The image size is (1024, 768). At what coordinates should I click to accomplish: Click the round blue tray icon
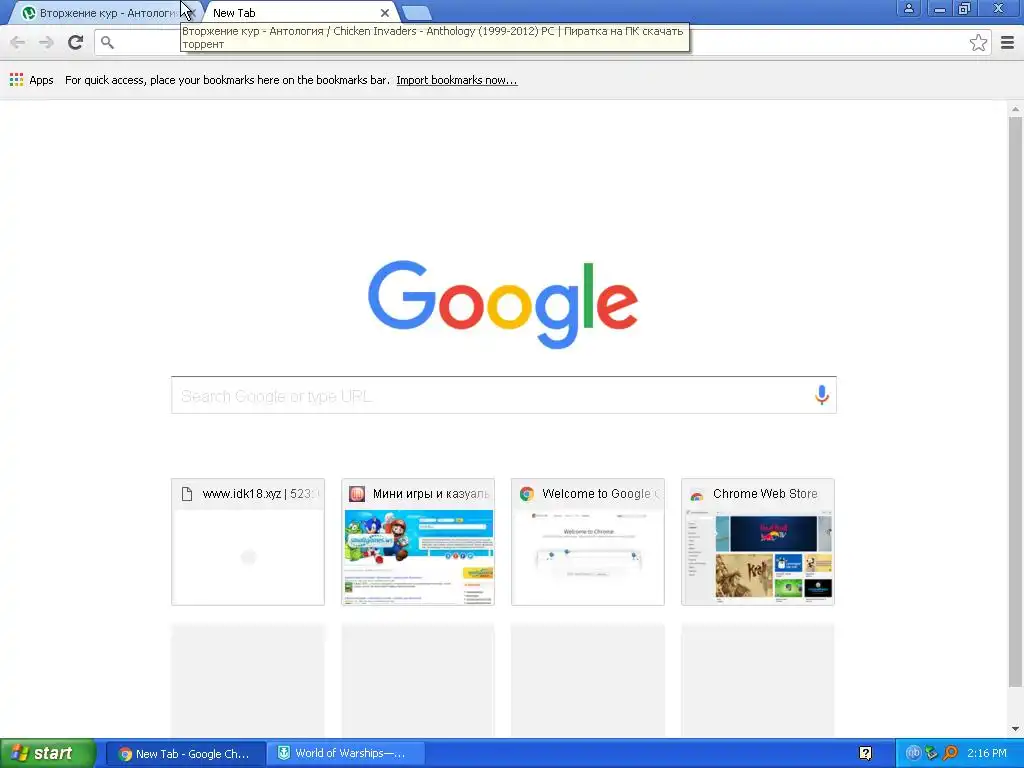click(x=913, y=754)
